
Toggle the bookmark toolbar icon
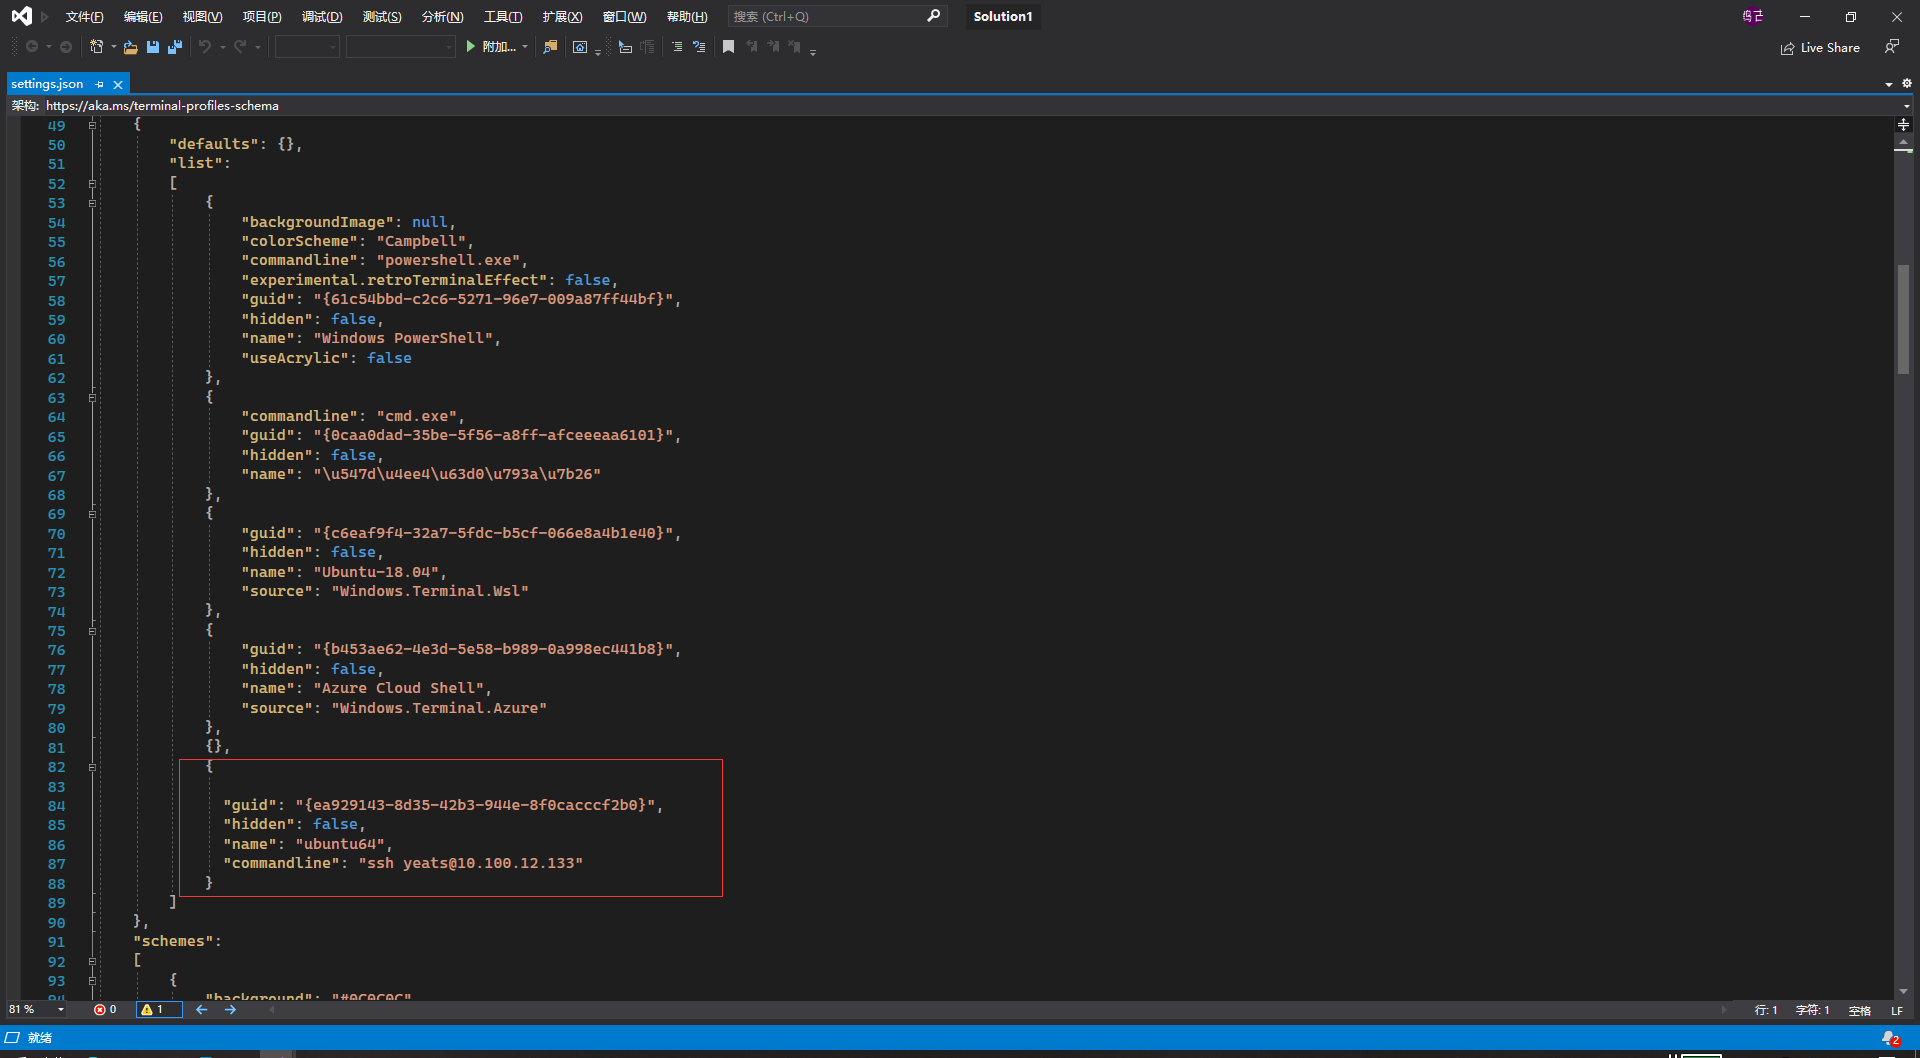[729, 47]
